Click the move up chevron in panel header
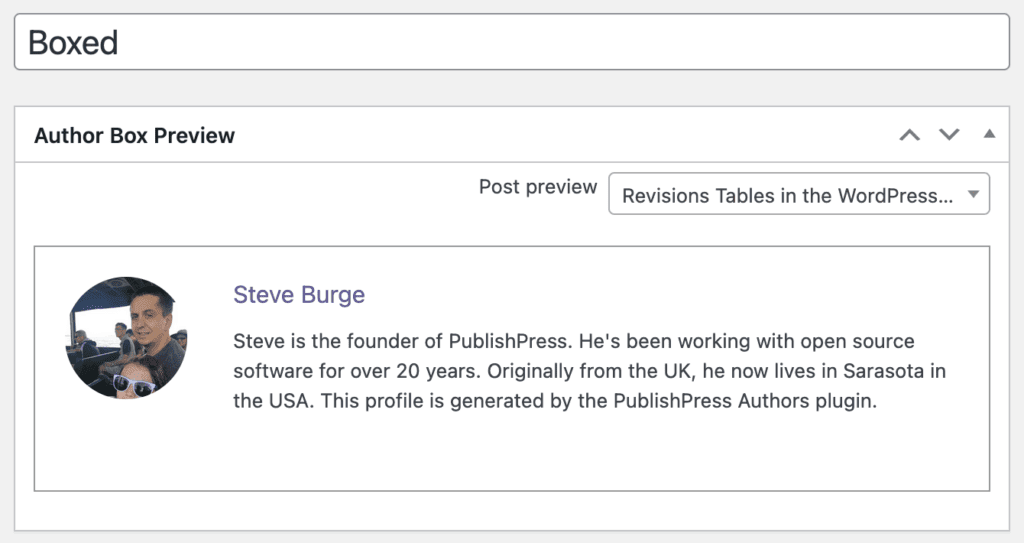The width and height of the screenshot is (1024, 543). pyautogui.click(x=909, y=135)
